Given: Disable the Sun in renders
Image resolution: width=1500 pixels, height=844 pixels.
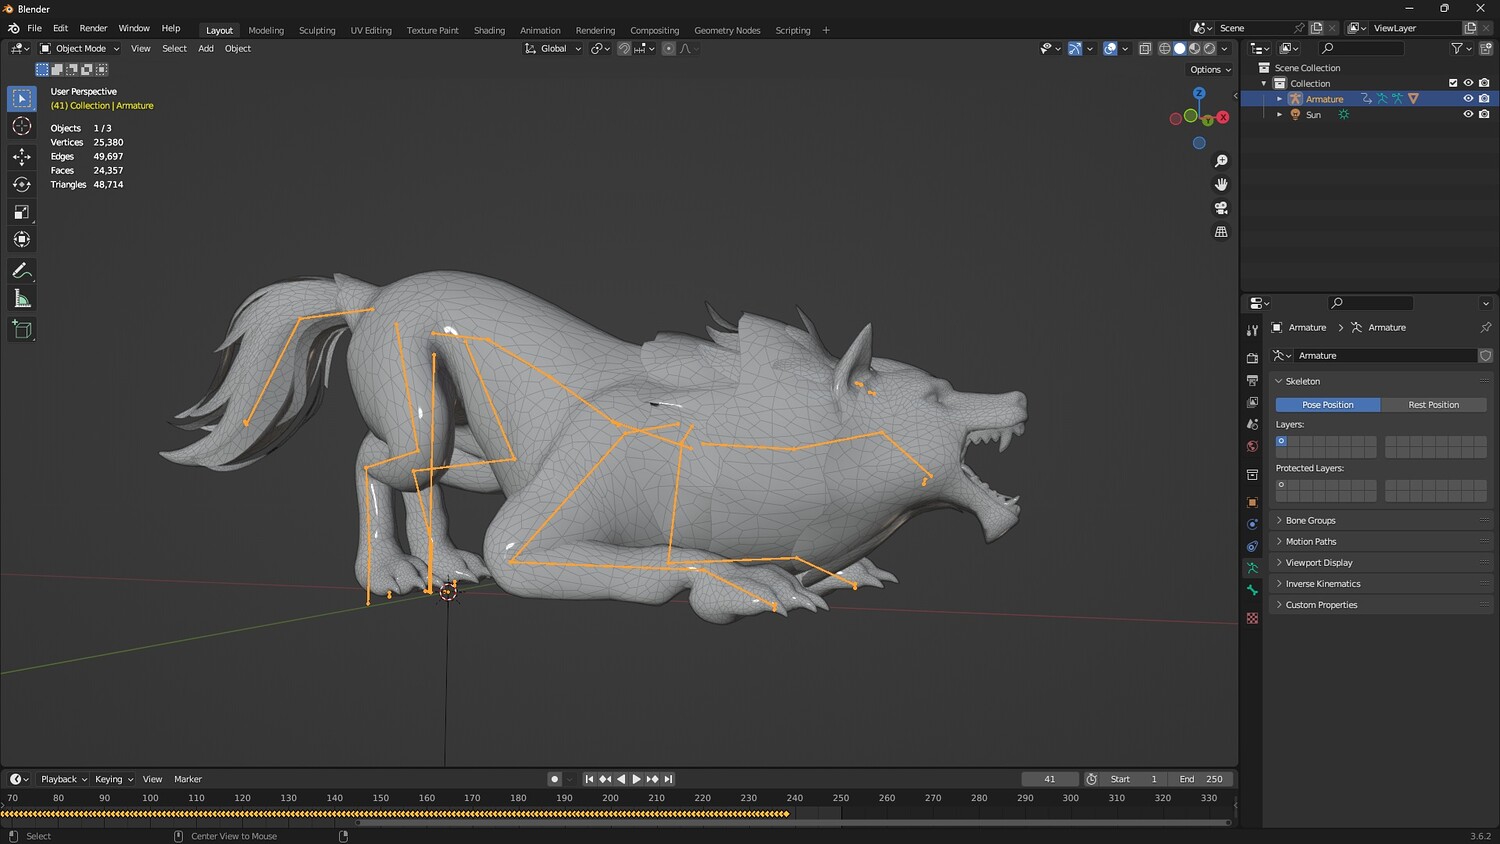Looking at the screenshot, I should pyautogui.click(x=1484, y=114).
